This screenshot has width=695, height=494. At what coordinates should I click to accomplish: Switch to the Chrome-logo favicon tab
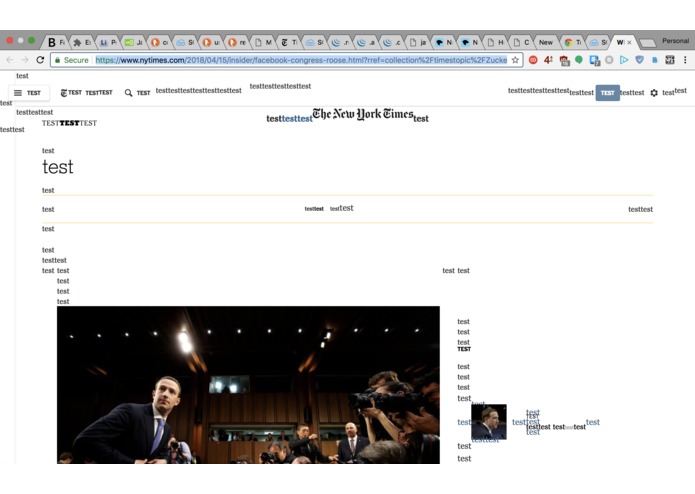tap(573, 43)
